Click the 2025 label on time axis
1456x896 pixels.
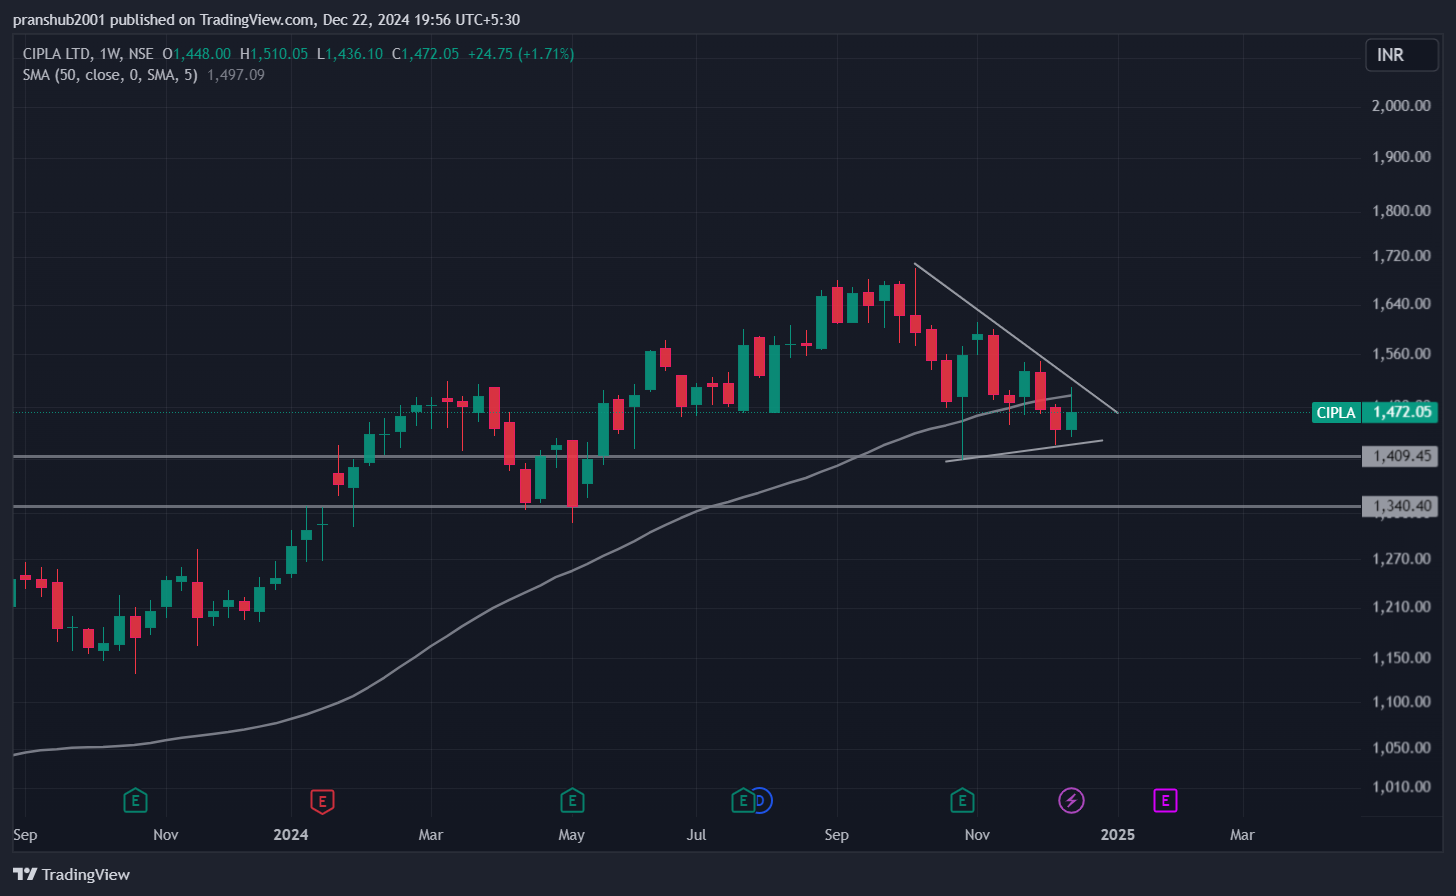[x=1117, y=835]
